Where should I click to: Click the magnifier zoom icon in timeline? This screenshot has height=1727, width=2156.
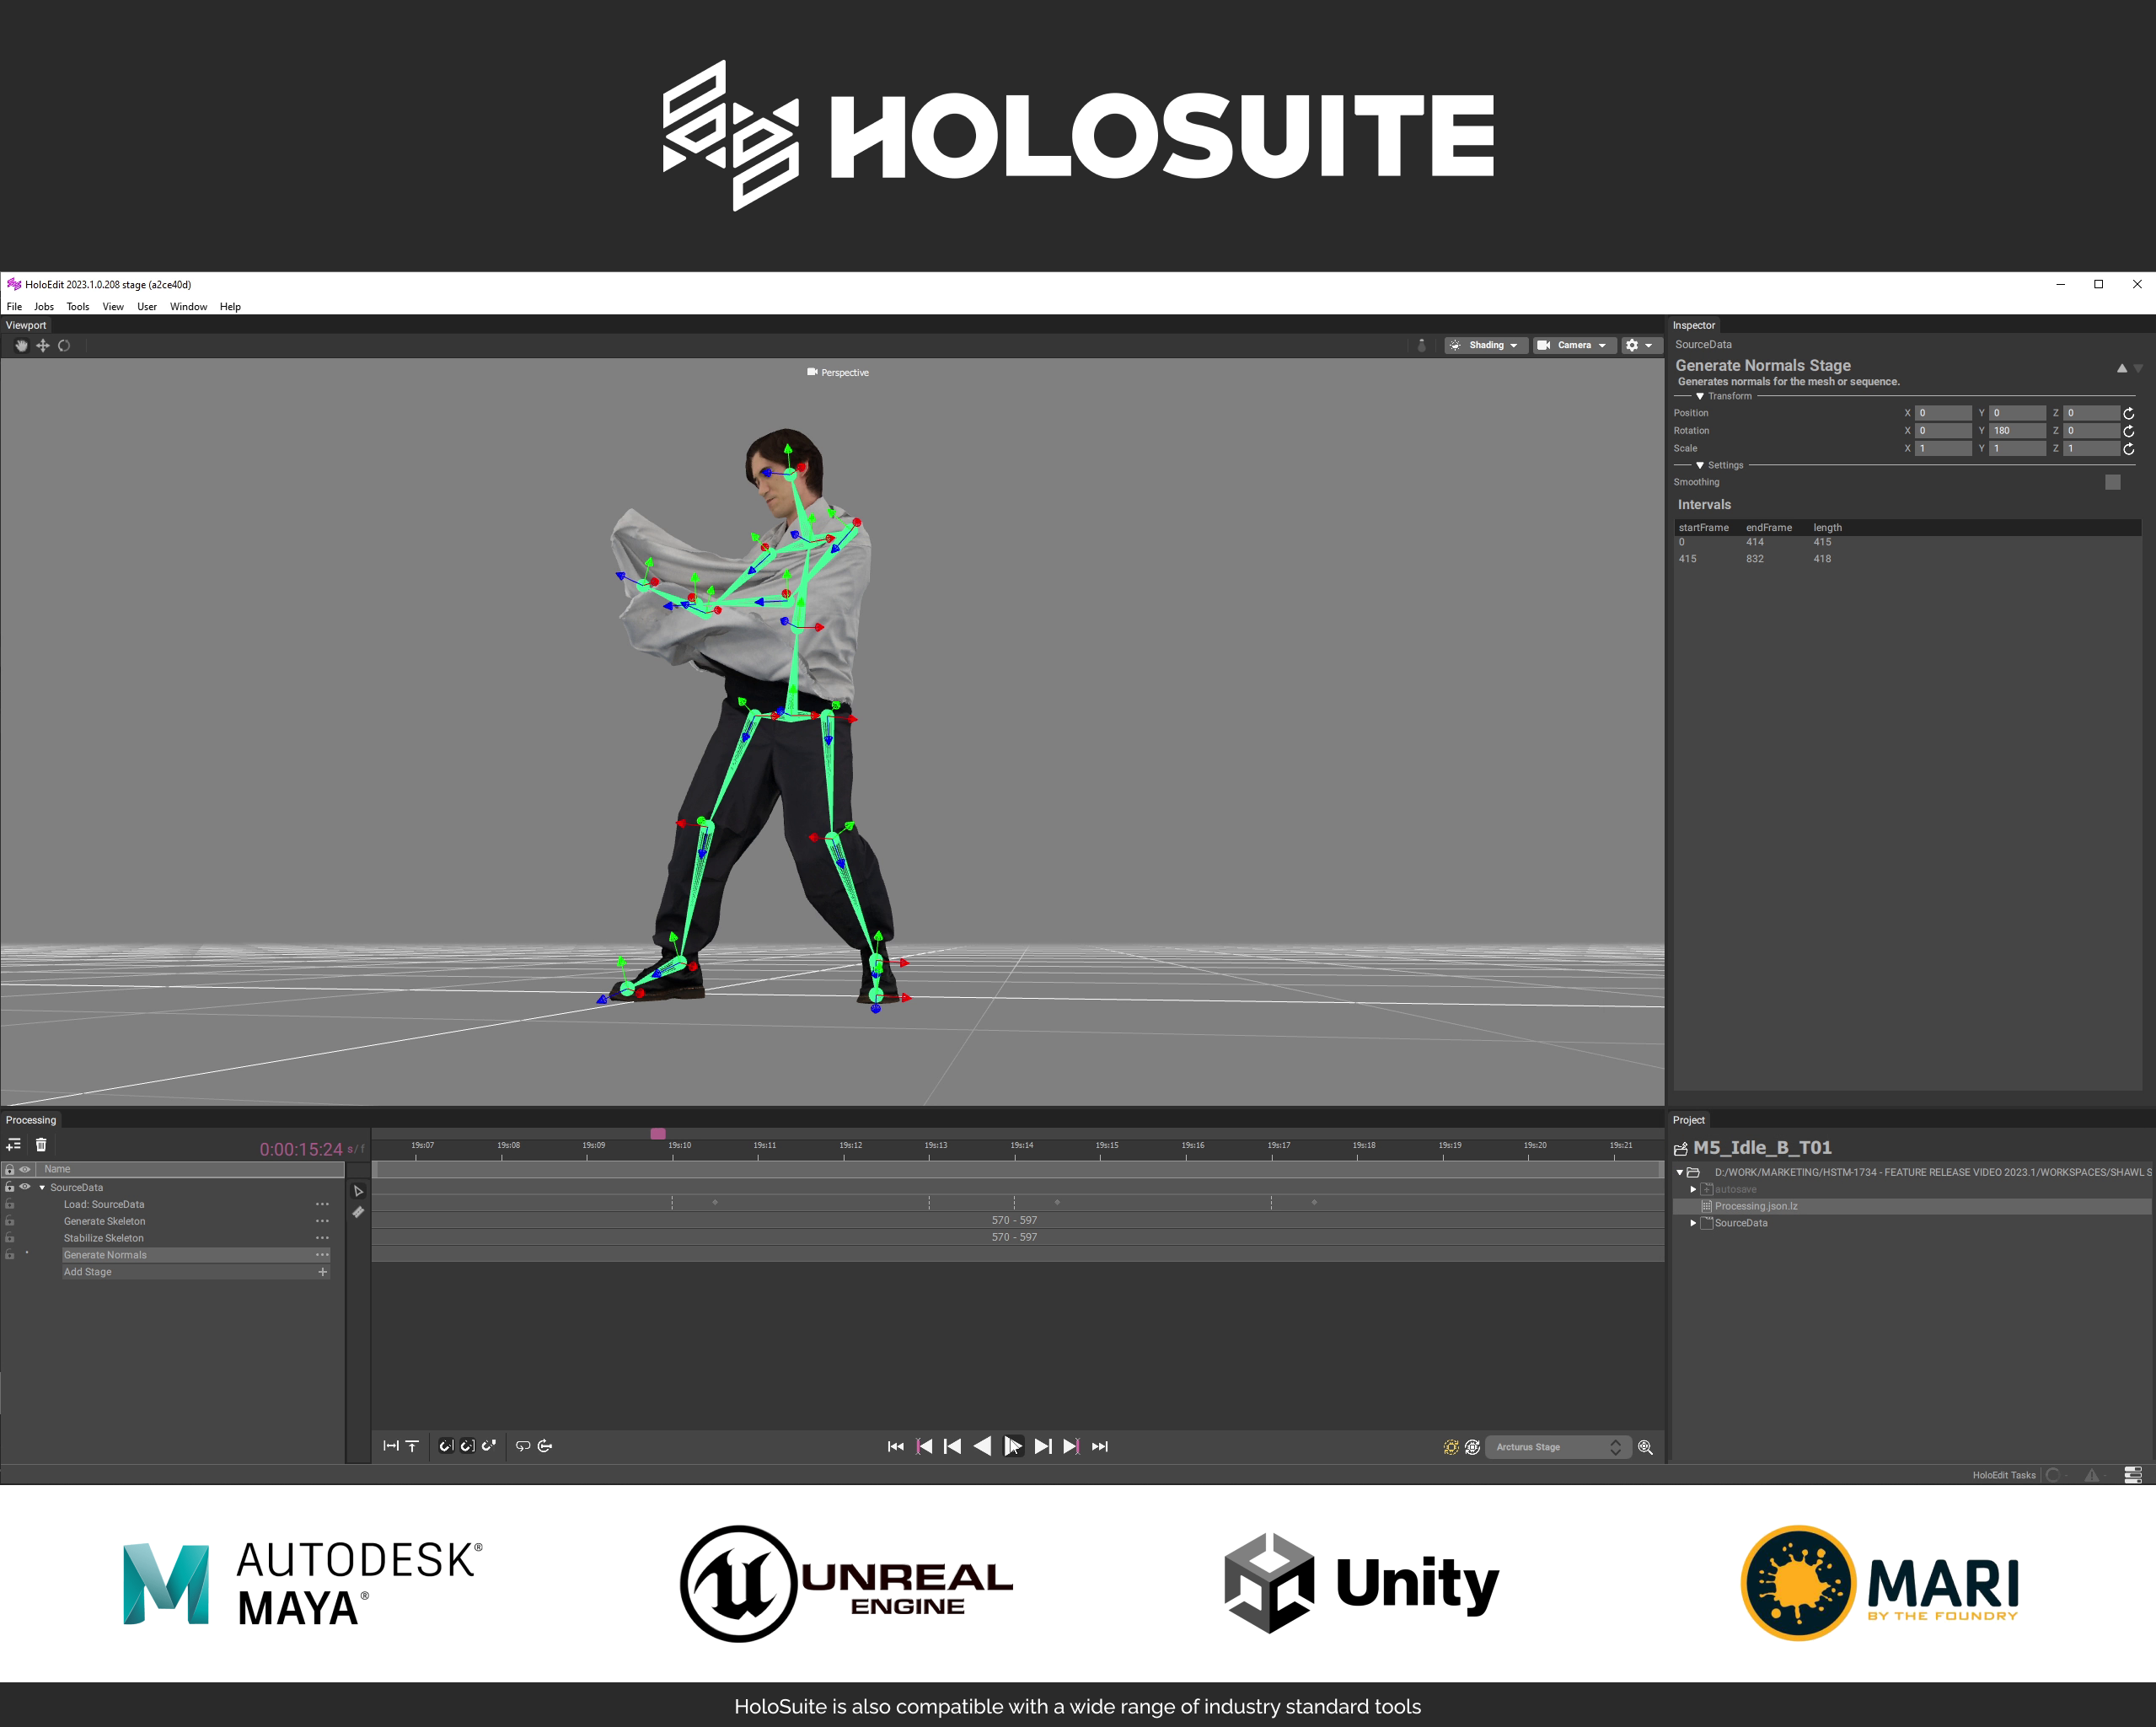(x=1645, y=1447)
